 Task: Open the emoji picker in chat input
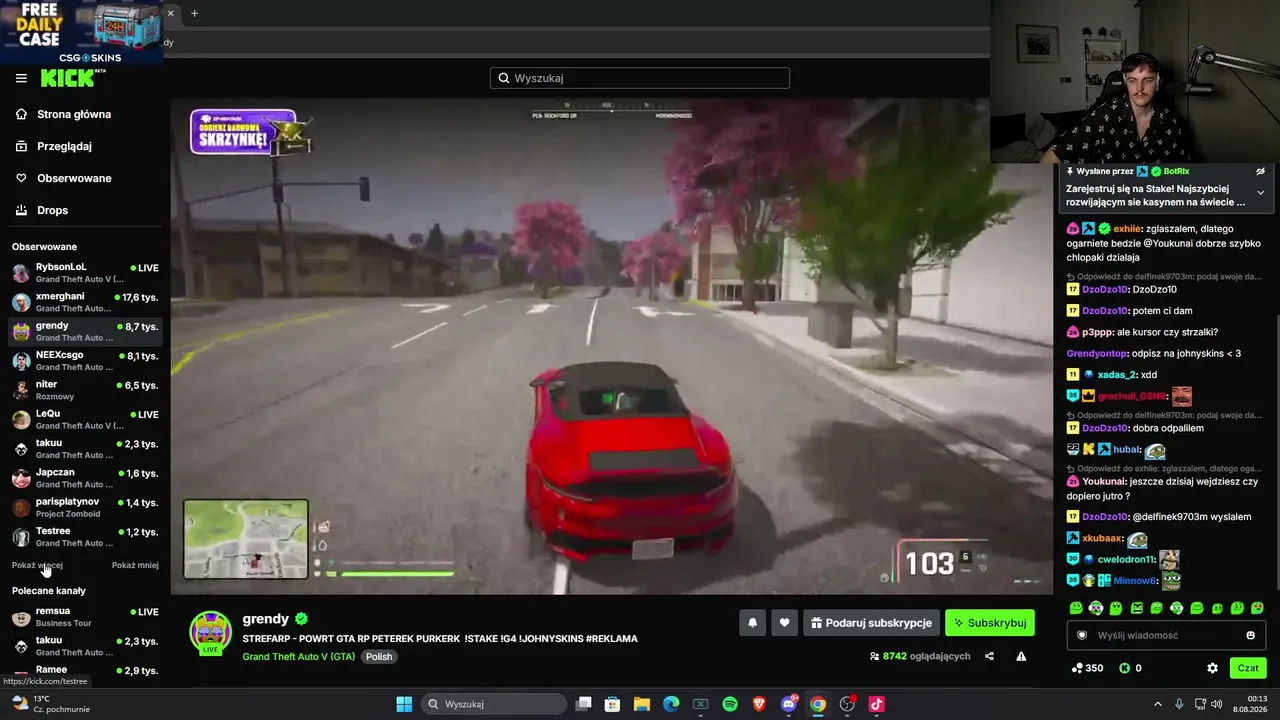(x=1250, y=635)
